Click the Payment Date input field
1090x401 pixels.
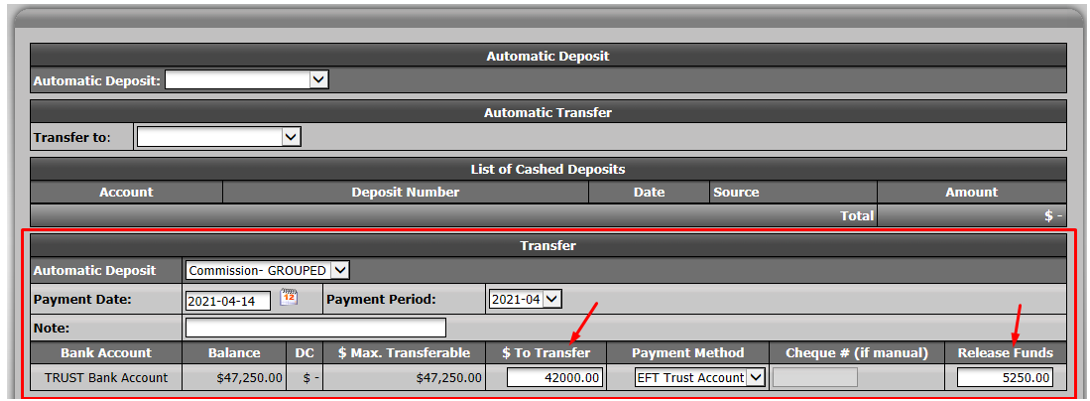point(228,301)
